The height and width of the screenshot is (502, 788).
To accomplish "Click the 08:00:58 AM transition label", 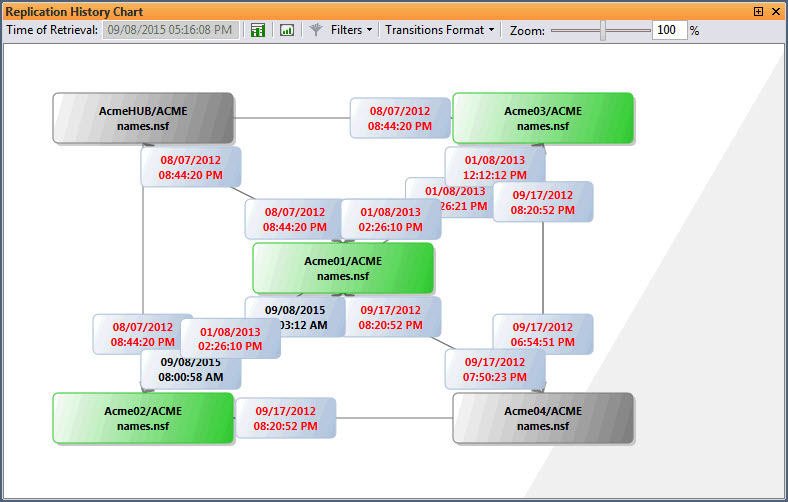I will 190,372.
